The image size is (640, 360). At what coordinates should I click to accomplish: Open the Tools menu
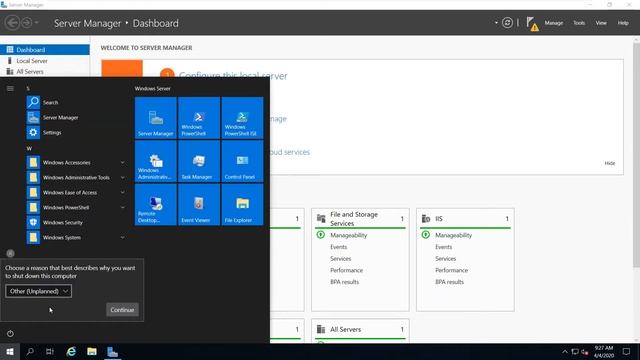coord(579,23)
